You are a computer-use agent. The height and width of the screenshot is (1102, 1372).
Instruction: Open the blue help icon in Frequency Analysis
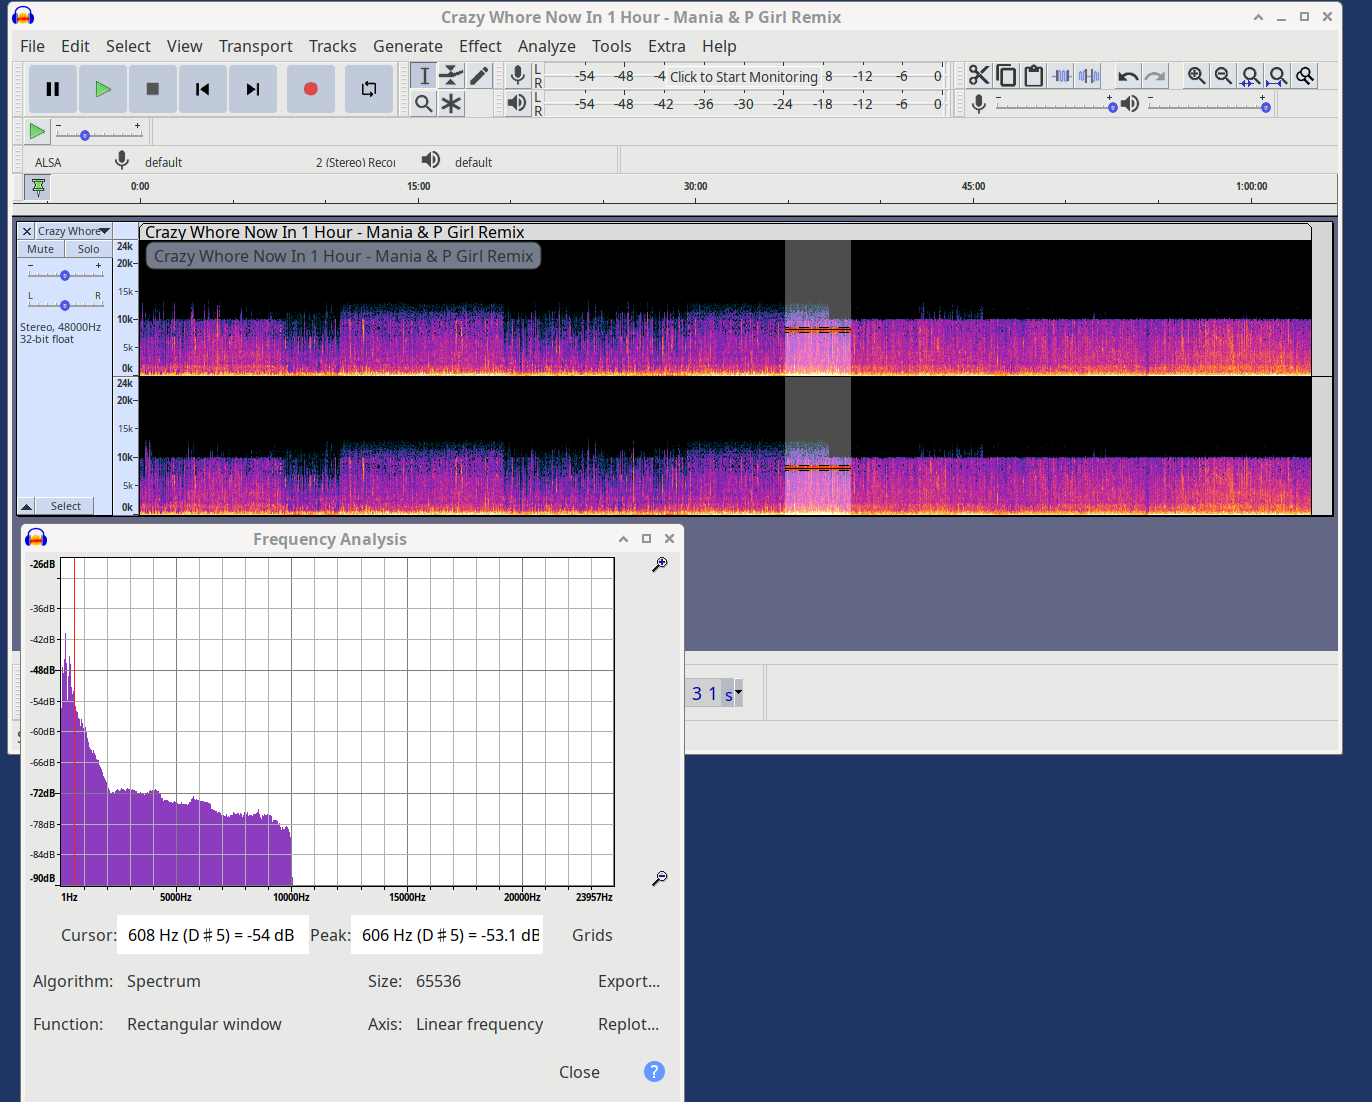click(654, 1072)
